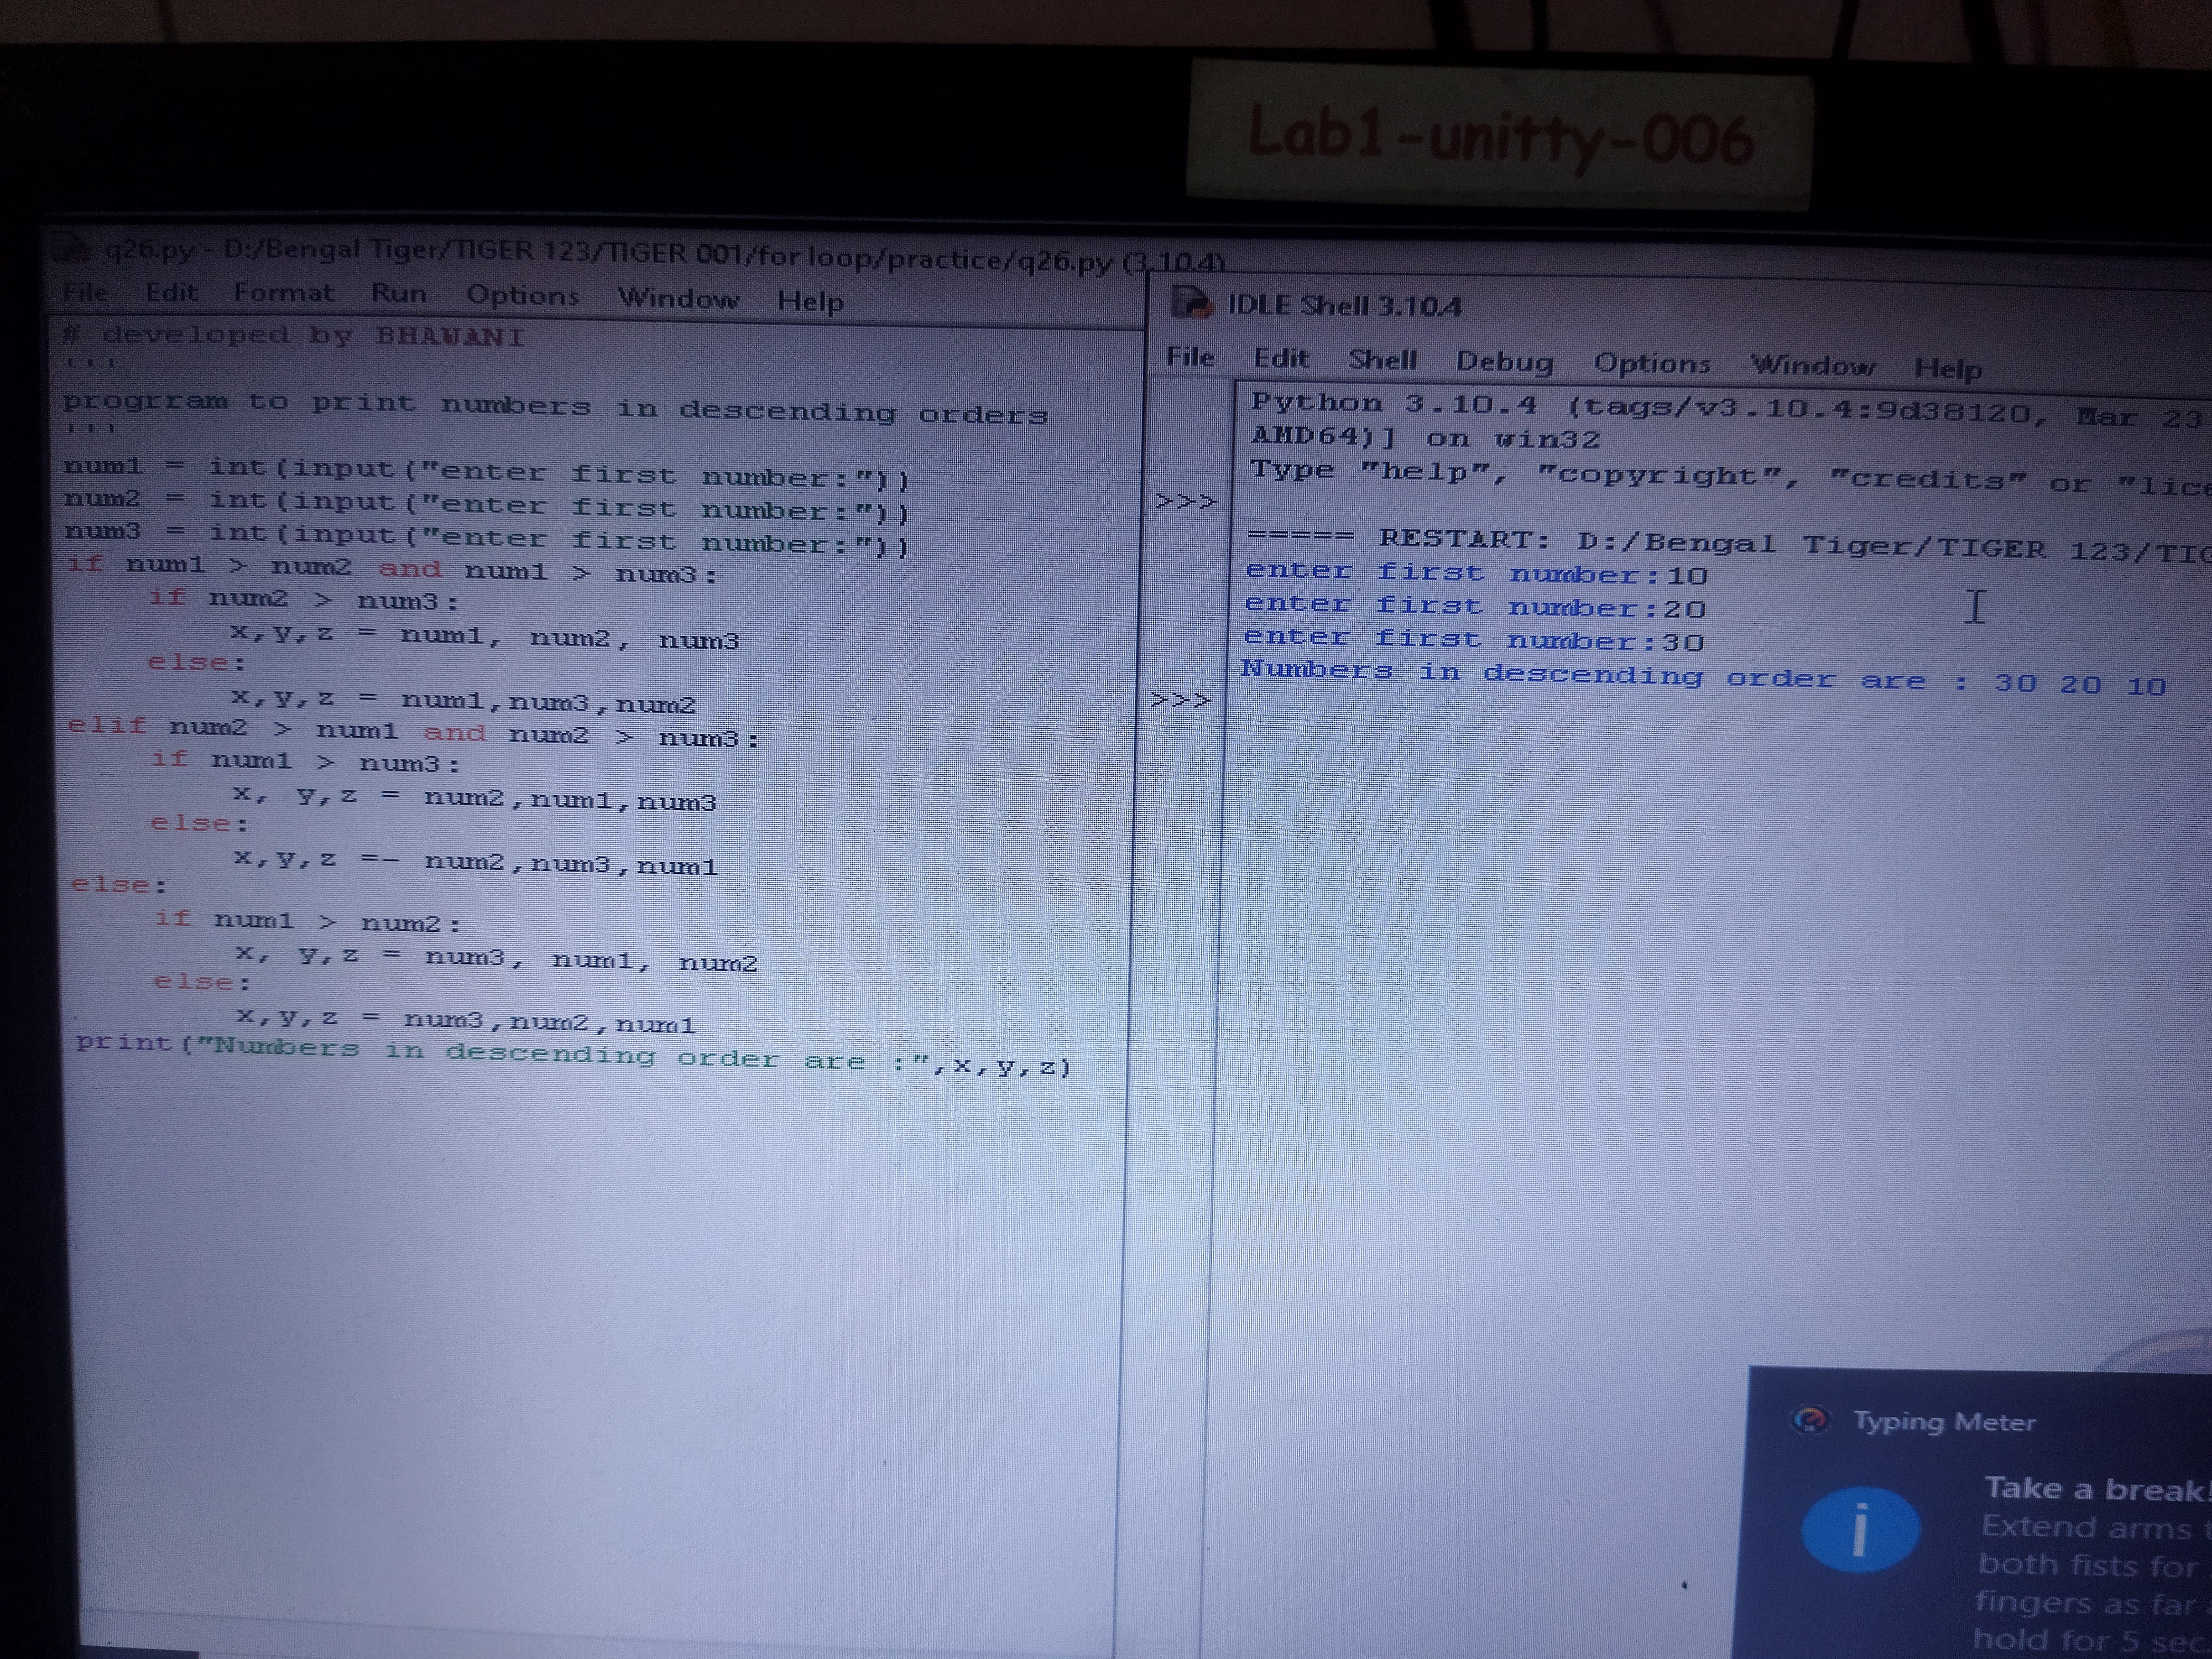Screen dimensions: 2212x1659
Task: Open the Debug menu in IDLE Shell
Action: coord(1504,362)
